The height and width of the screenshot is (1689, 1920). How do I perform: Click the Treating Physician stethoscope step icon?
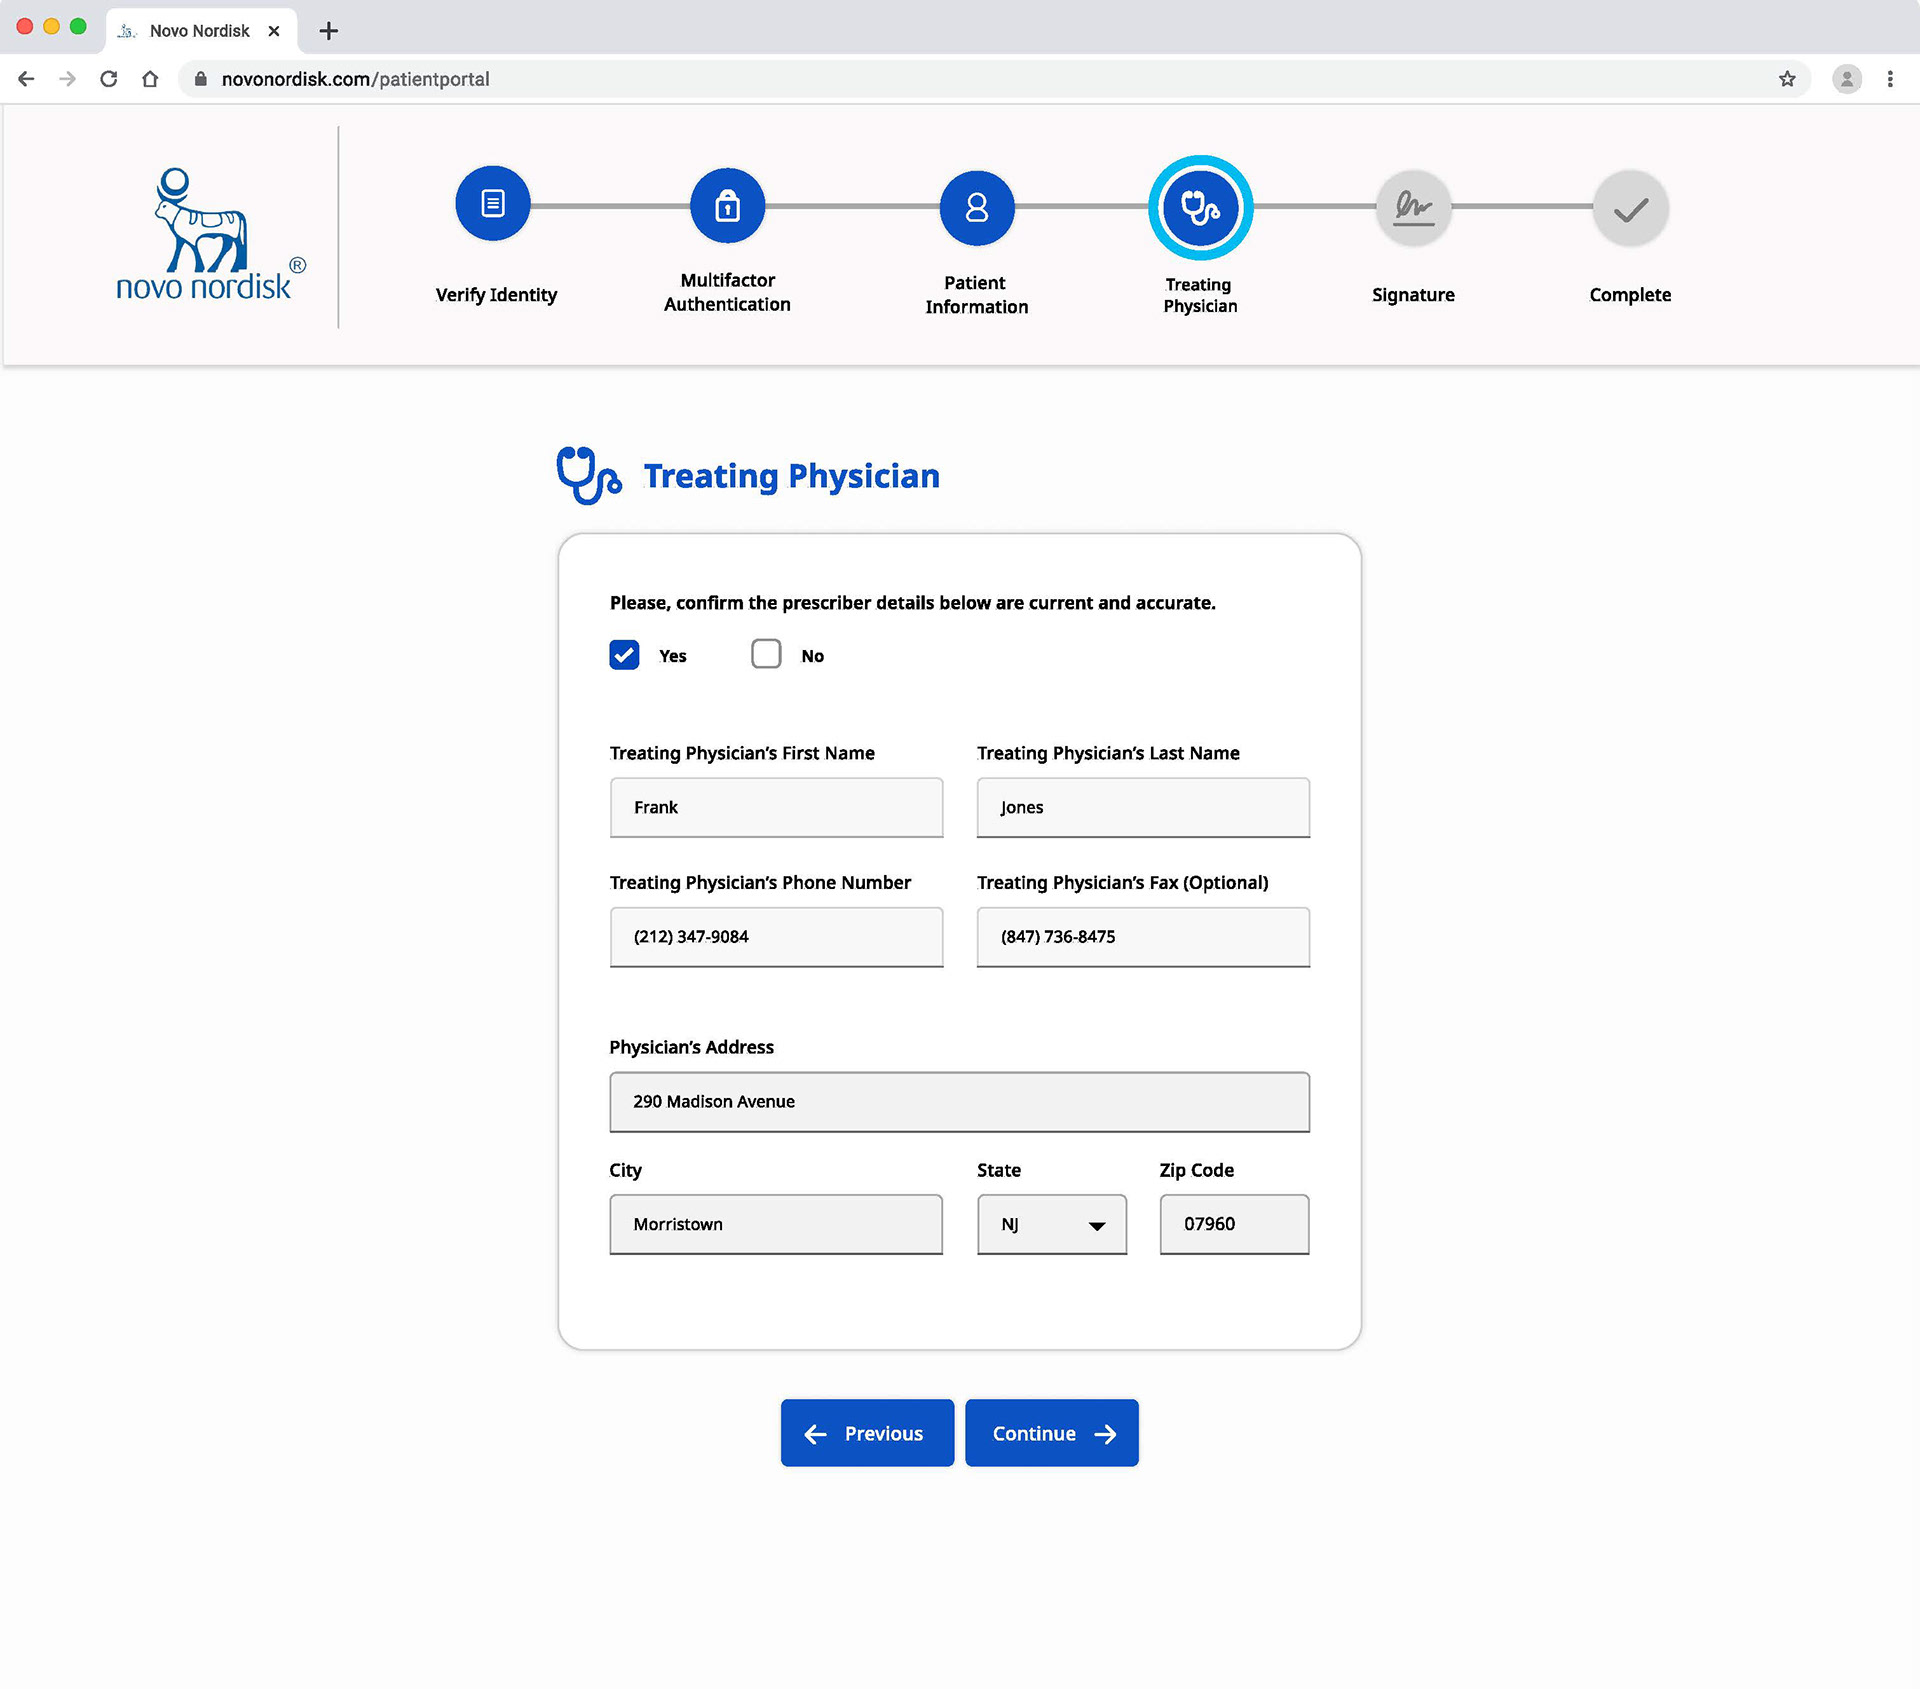[1200, 207]
